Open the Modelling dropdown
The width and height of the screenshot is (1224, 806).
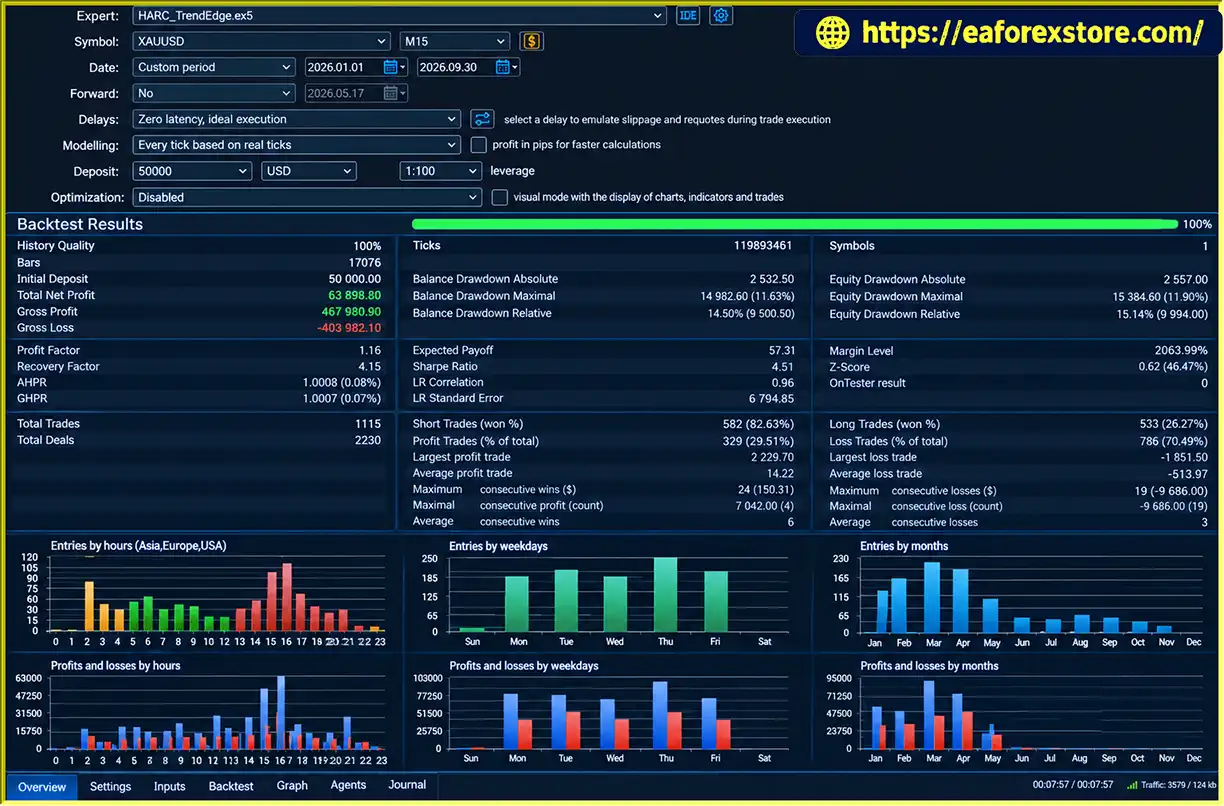(297, 145)
